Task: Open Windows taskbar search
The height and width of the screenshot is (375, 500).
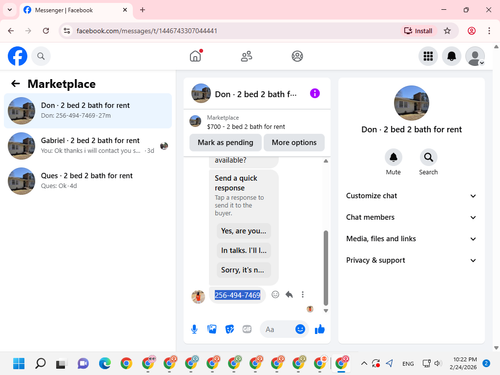Action: click(x=40, y=363)
